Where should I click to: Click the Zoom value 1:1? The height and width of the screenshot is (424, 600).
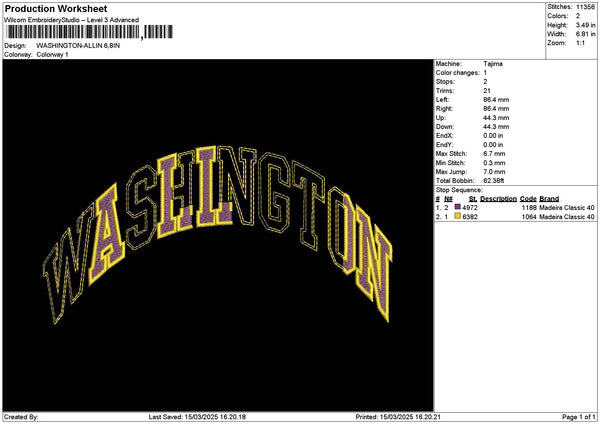(580, 43)
